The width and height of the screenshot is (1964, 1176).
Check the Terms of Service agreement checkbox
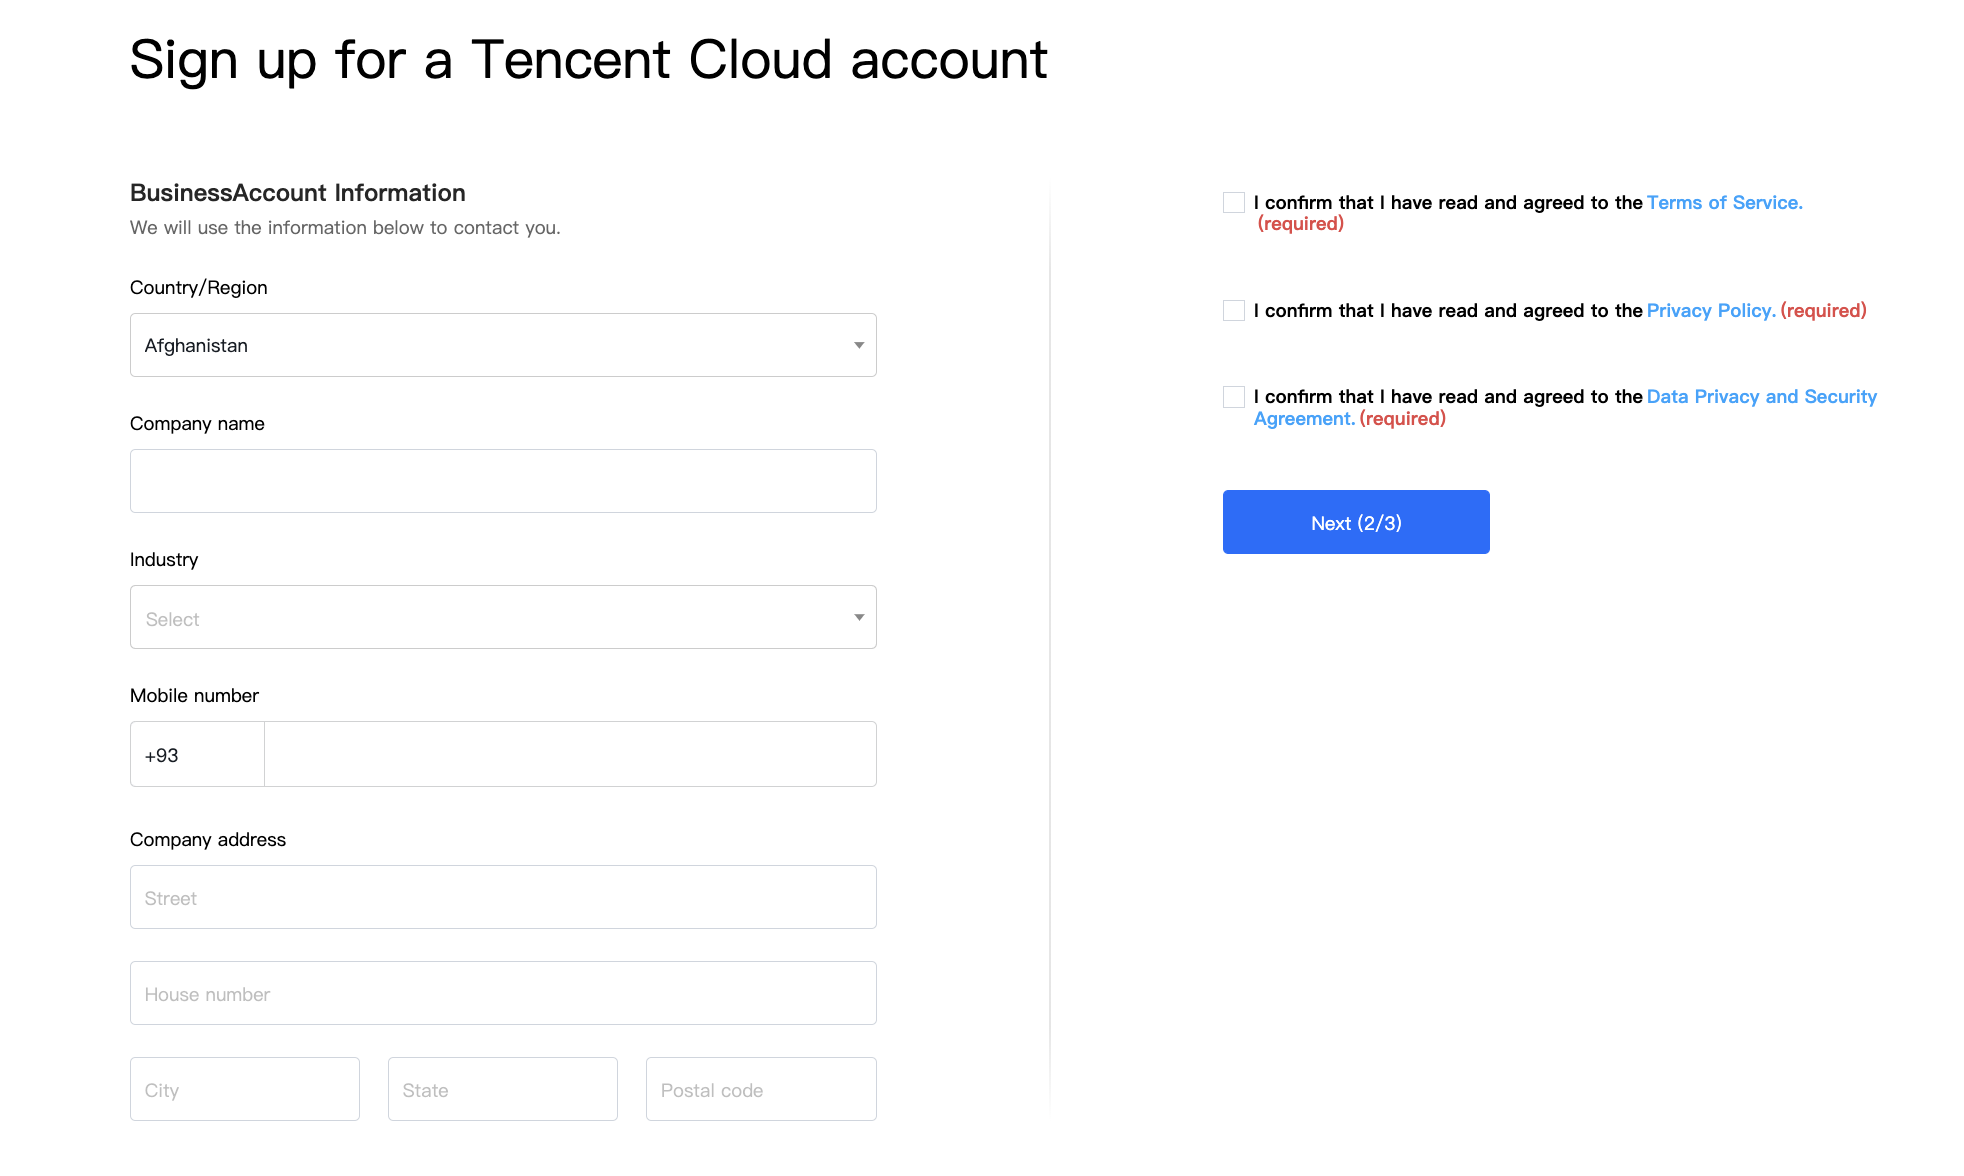1234,203
